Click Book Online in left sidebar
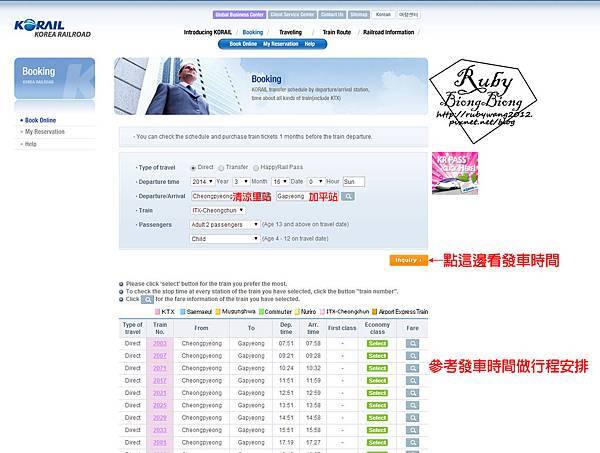The height and width of the screenshot is (453, 600). coord(40,120)
